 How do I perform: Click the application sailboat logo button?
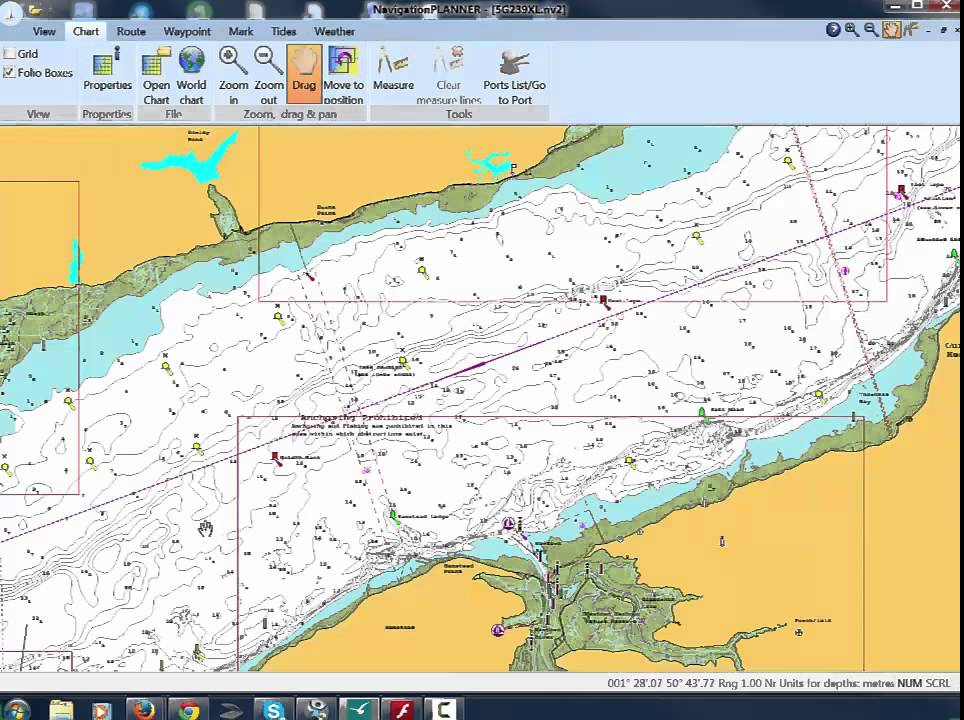(10, 14)
